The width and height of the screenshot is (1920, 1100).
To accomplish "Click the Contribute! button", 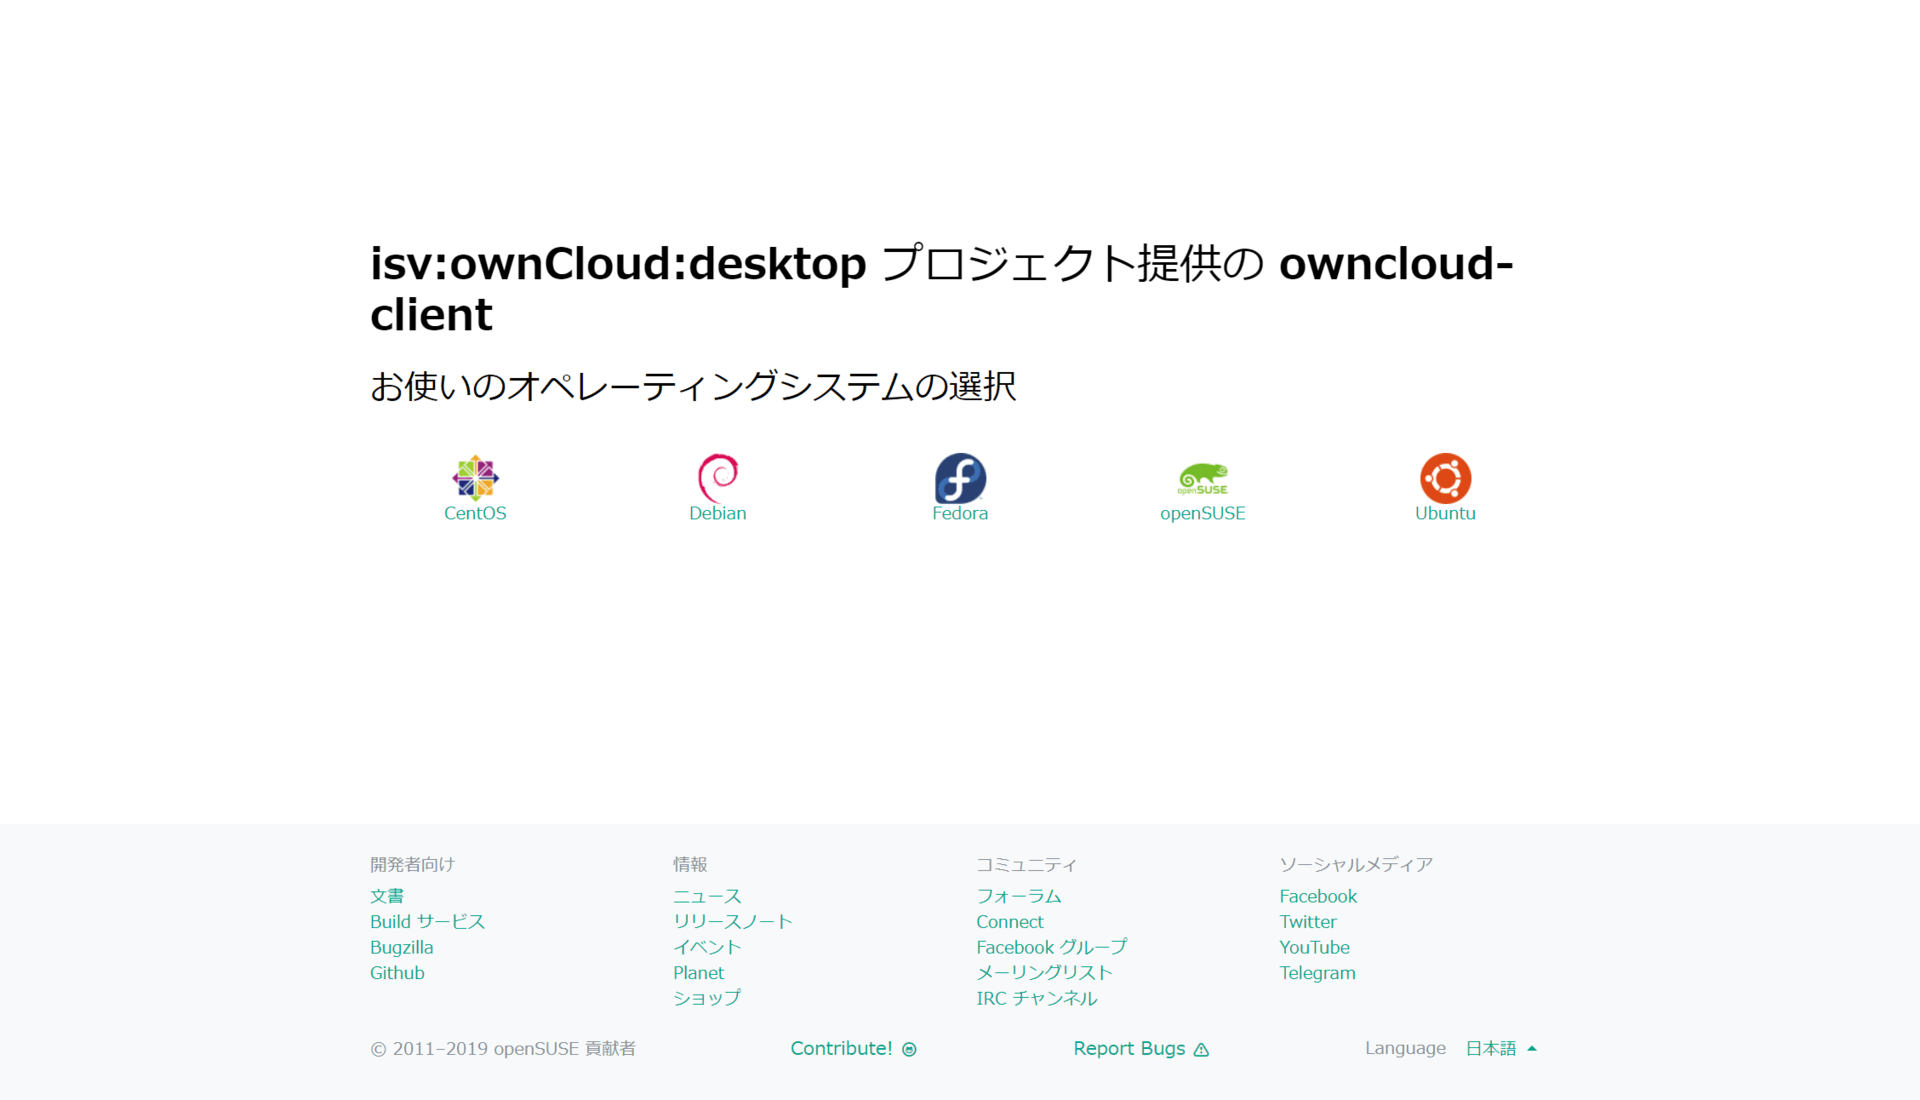I will pyautogui.click(x=841, y=1048).
